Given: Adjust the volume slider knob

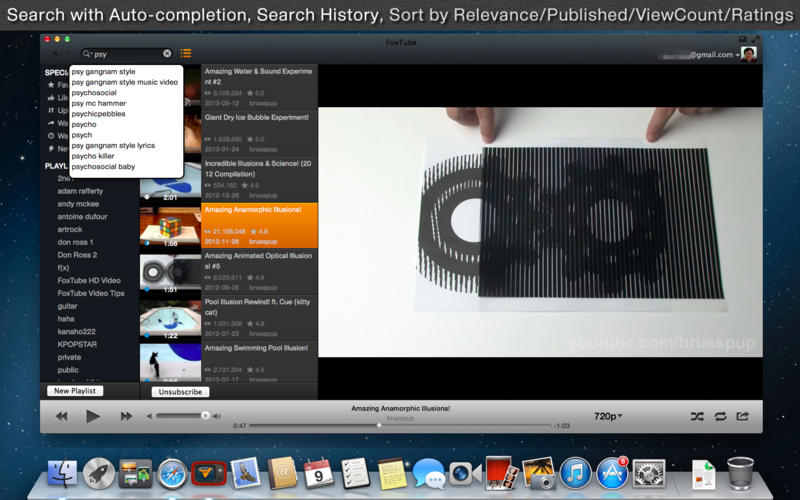Looking at the screenshot, I should pos(205,416).
